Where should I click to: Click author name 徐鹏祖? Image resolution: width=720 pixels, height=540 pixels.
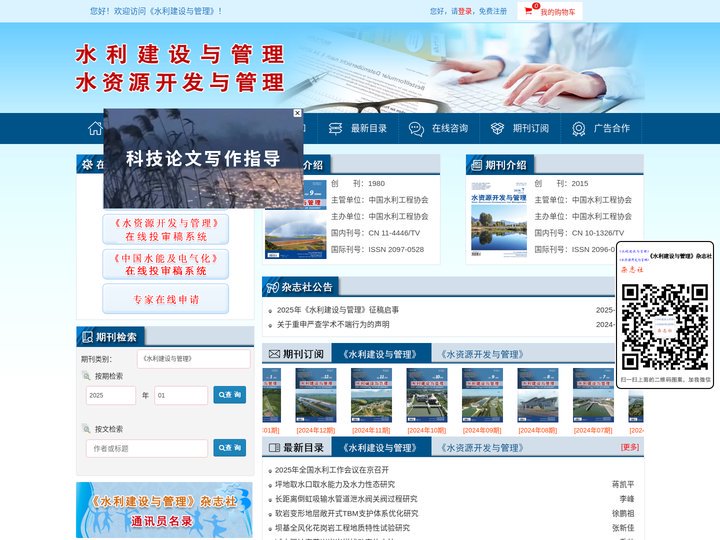623,514
